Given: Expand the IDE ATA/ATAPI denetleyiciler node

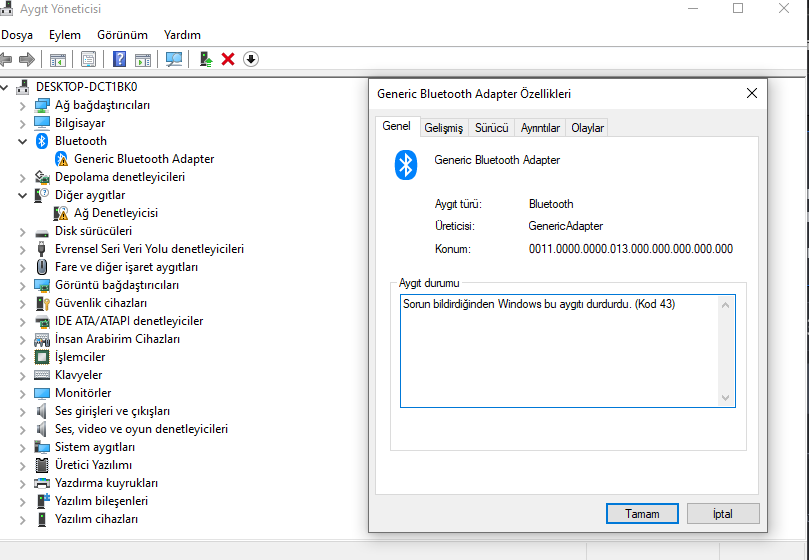Looking at the screenshot, I should click(x=22, y=322).
